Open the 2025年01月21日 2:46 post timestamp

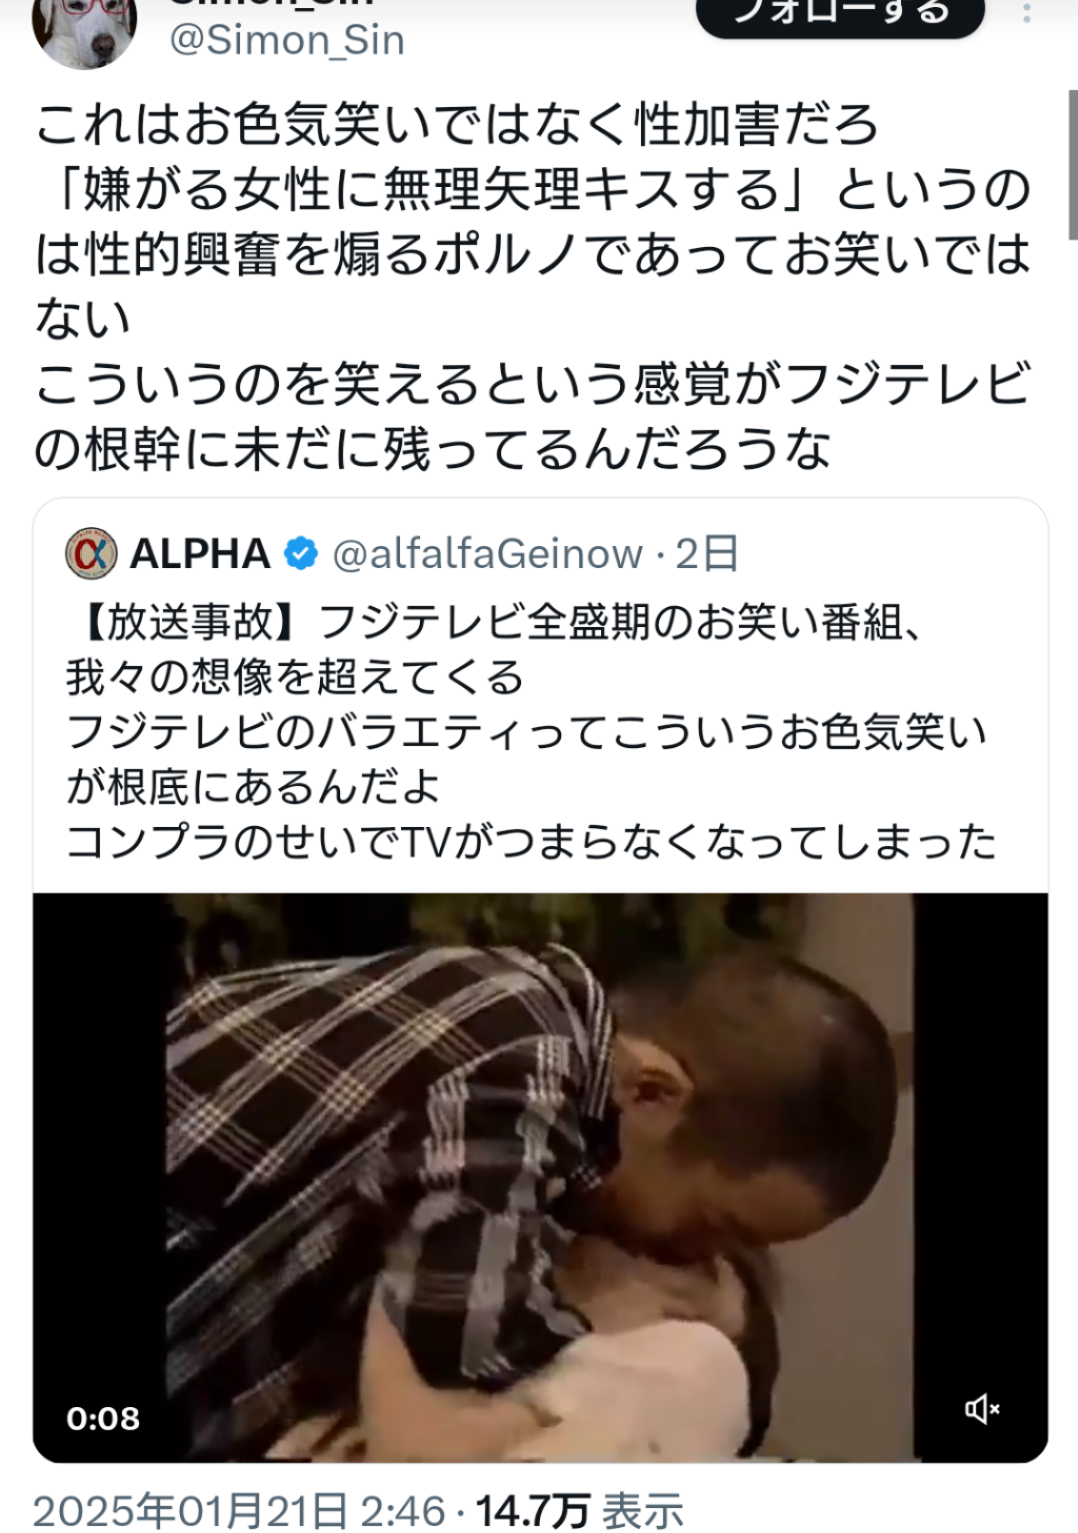(x=239, y=1511)
